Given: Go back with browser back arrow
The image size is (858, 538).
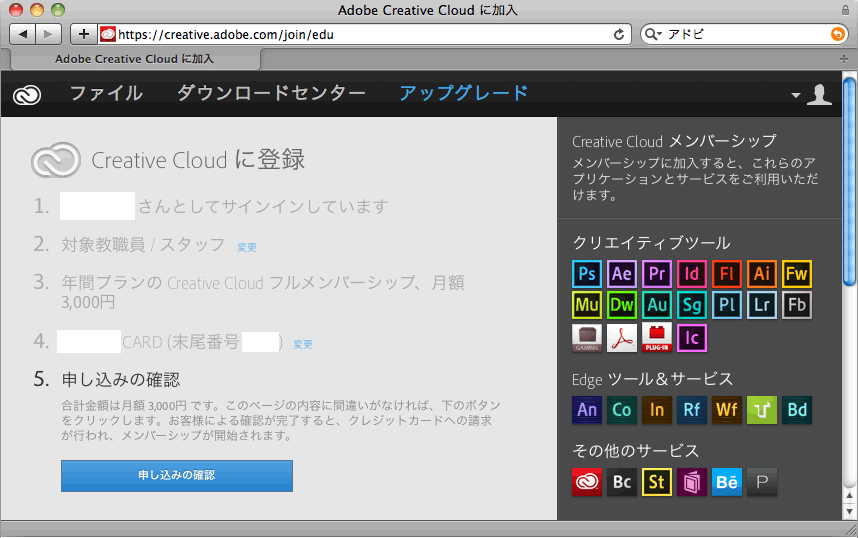Looking at the screenshot, I should 22,34.
